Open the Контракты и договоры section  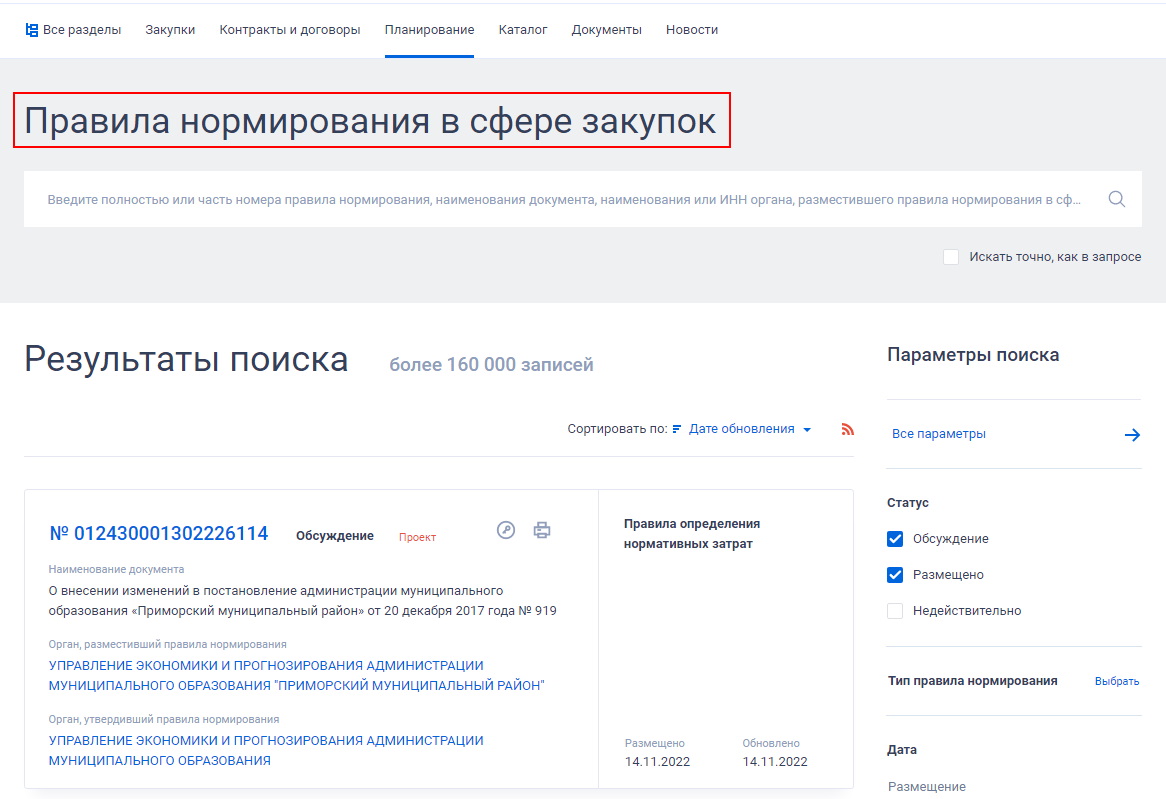click(289, 29)
